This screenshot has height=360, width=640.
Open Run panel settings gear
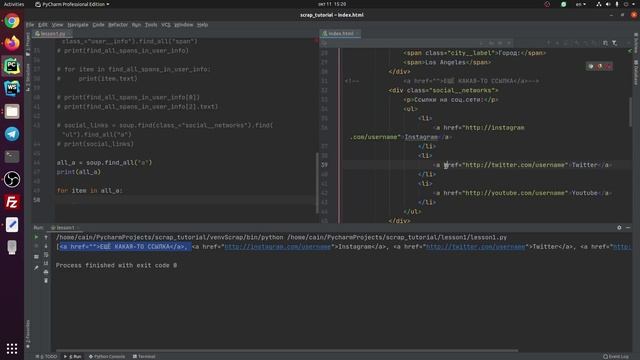pos(619,228)
